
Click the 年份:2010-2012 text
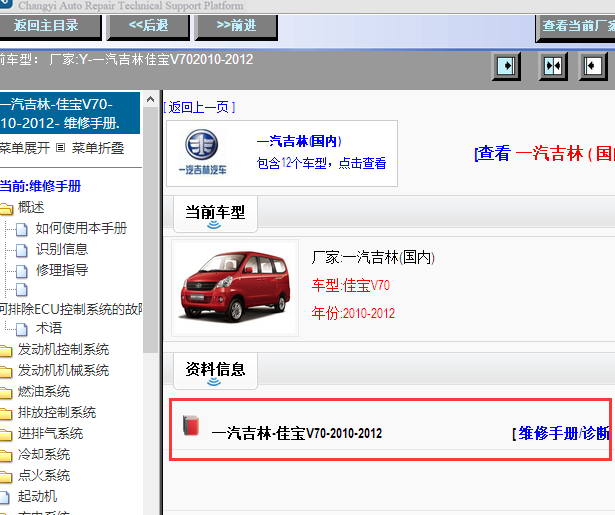coord(353,313)
